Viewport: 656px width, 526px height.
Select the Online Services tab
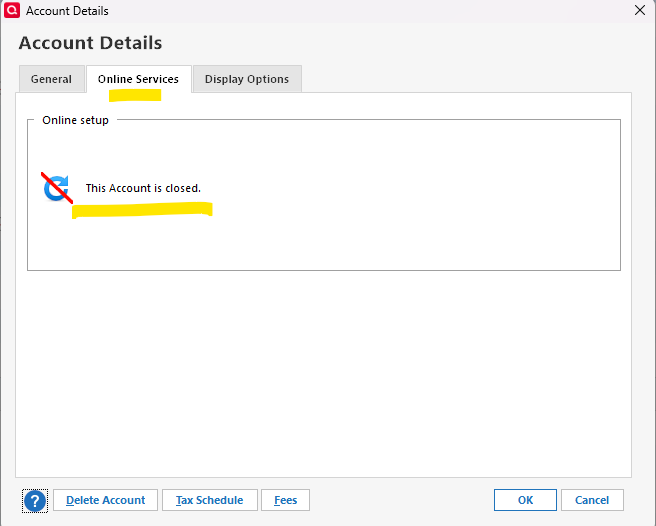[138, 79]
